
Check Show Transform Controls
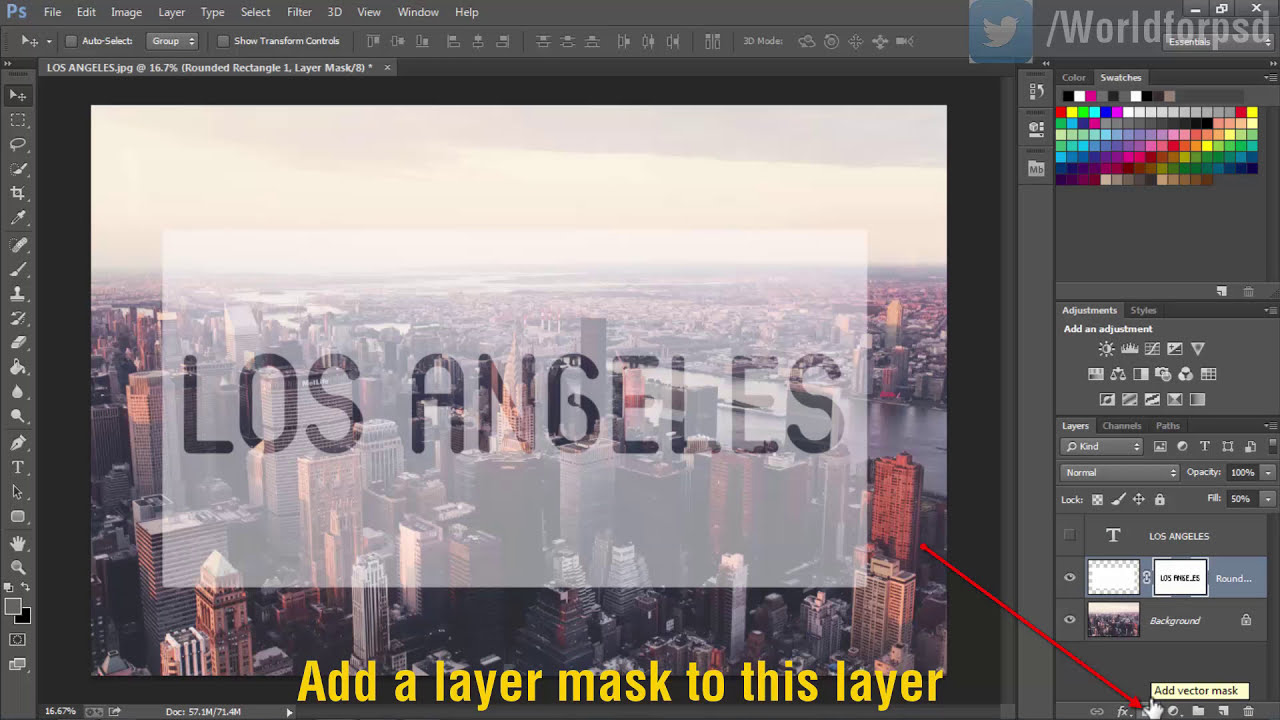(x=223, y=41)
